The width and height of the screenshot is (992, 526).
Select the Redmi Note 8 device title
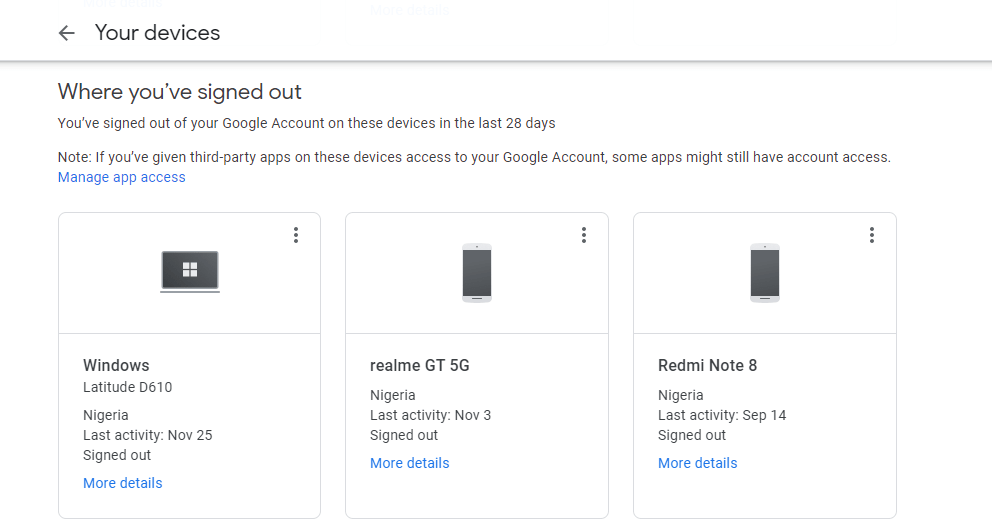(x=708, y=365)
